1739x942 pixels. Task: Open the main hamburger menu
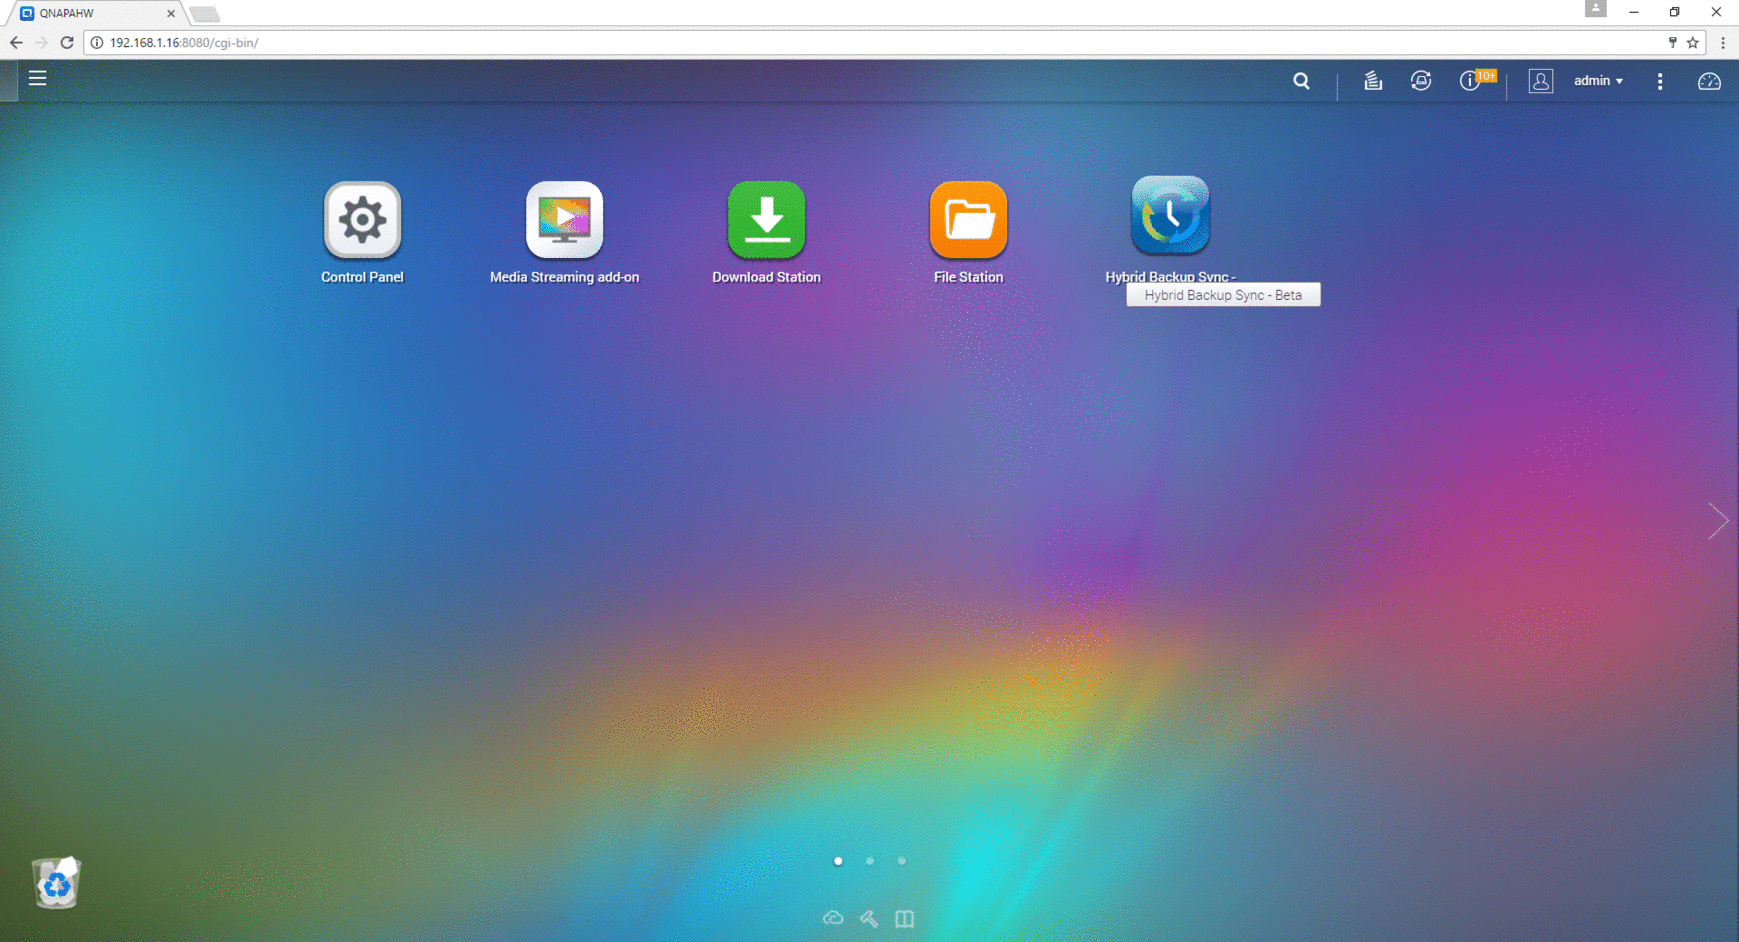click(x=38, y=78)
